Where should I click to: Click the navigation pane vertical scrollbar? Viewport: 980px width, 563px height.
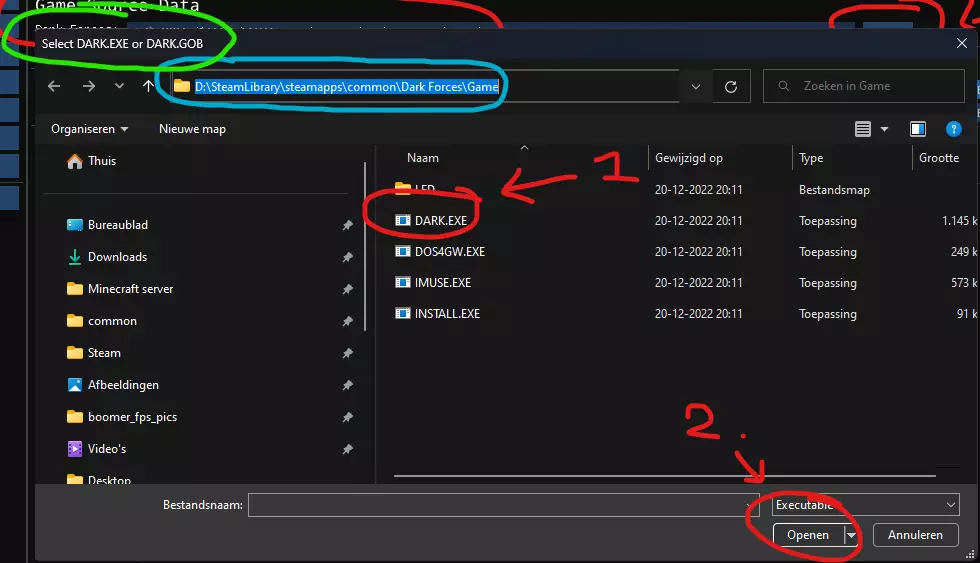click(365, 247)
